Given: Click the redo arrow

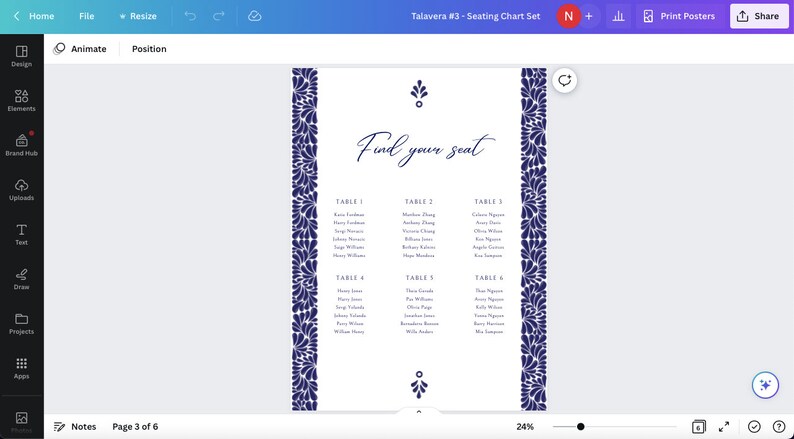Looking at the screenshot, I should 218,16.
